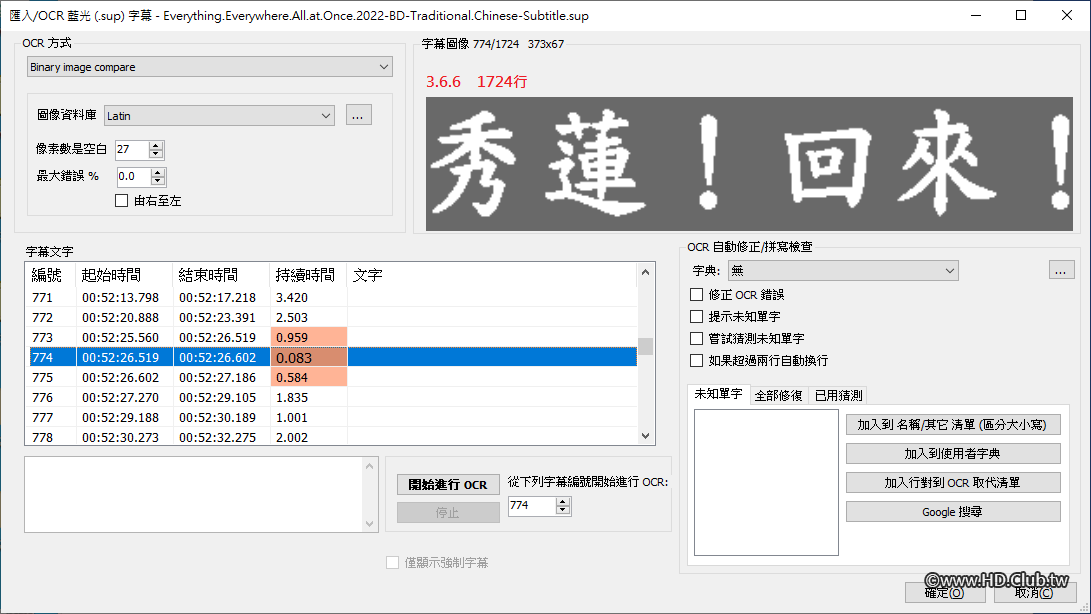Screen dimensions: 1091x614
Task: Enable the '修正 OCR 錯誤' checkbox
Action: 696,294
